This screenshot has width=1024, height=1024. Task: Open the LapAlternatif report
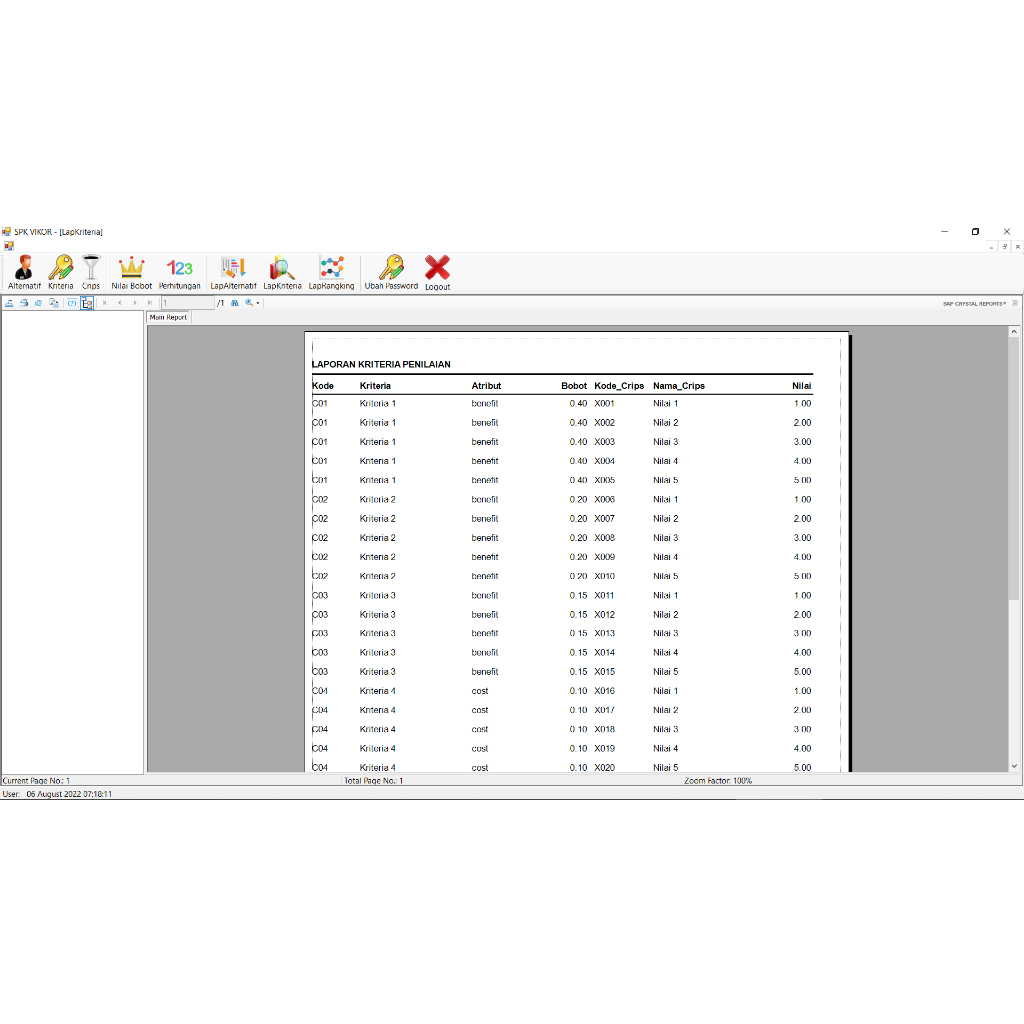coord(233,272)
